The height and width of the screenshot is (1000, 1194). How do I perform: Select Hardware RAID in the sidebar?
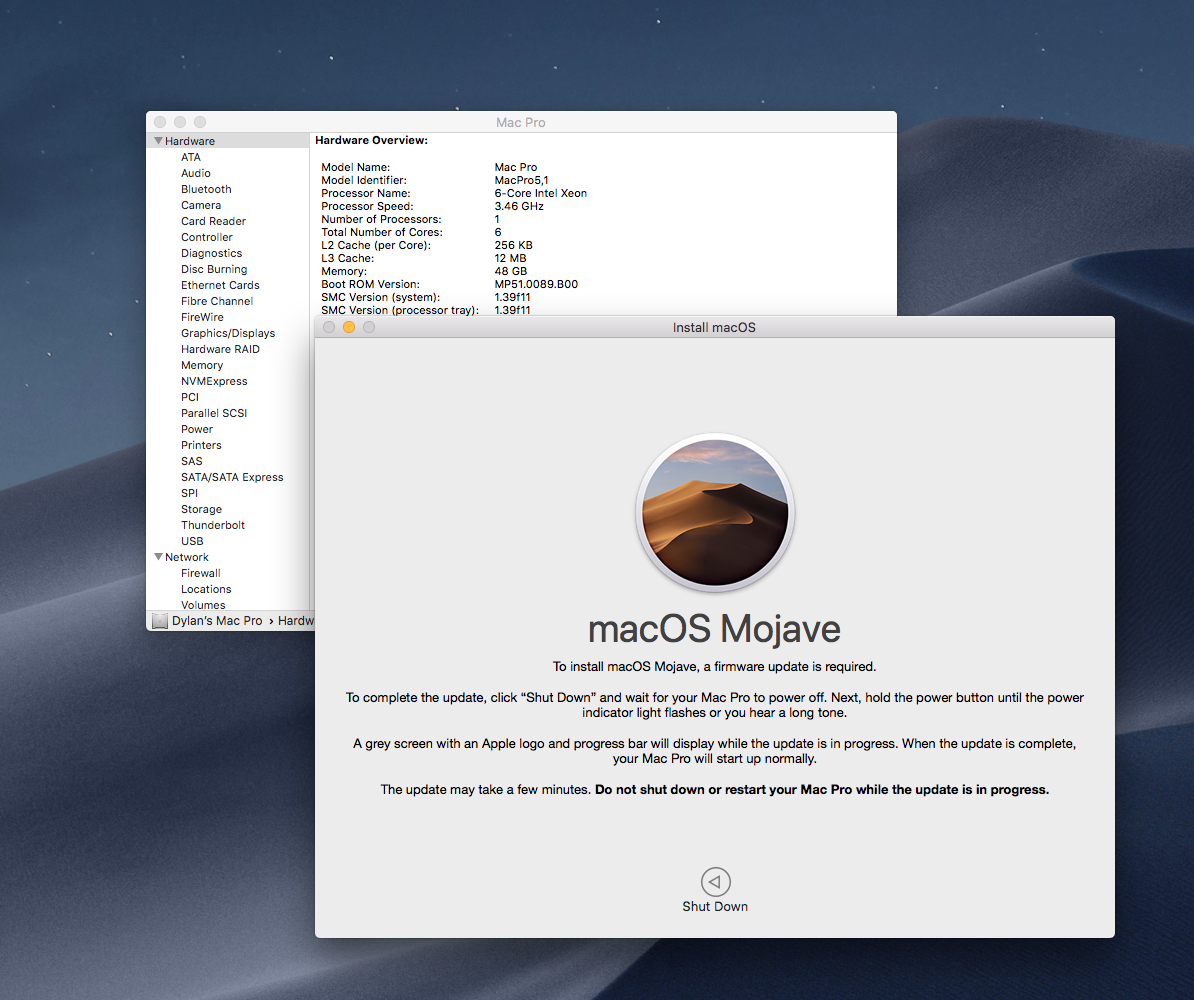(220, 349)
